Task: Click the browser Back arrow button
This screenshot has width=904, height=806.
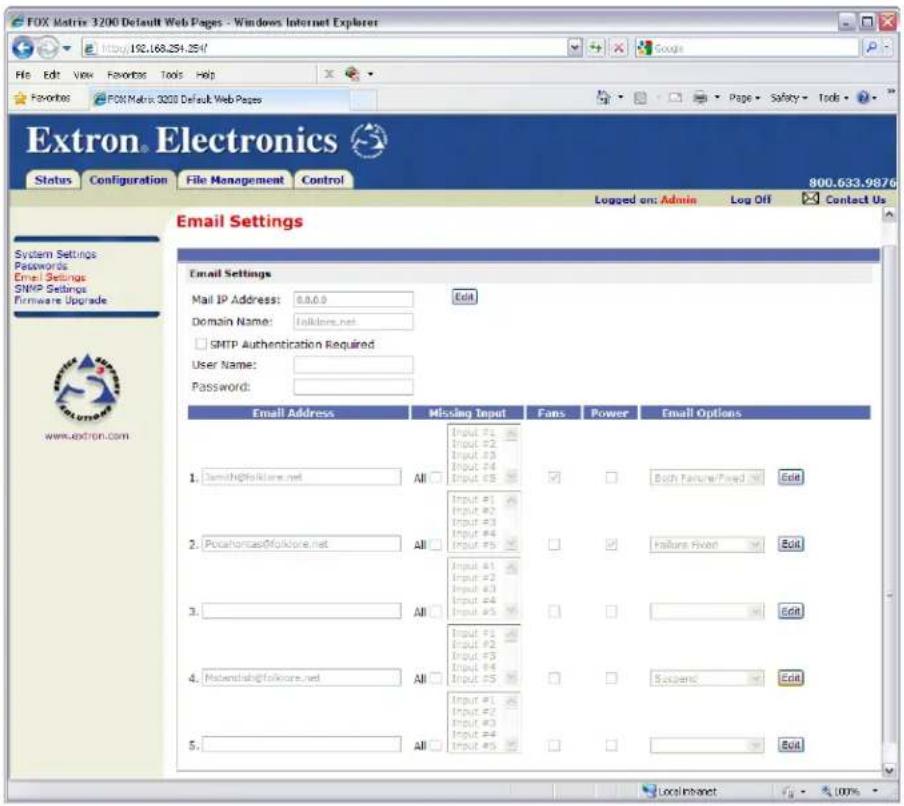Action: pos(22,48)
